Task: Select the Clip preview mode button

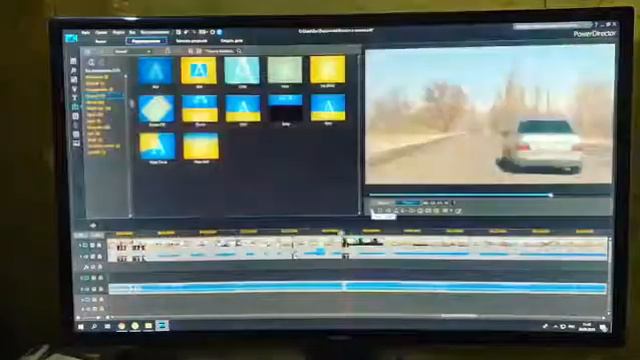Action: tap(383, 202)
